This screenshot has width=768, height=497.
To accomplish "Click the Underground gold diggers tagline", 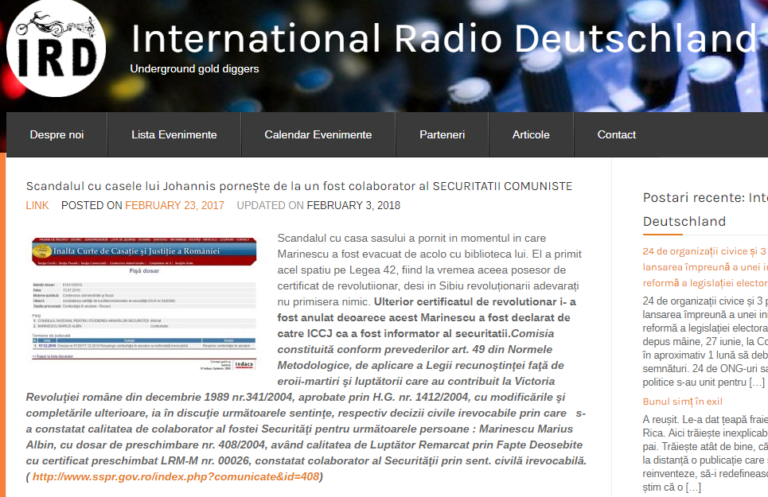I will 194,69.
